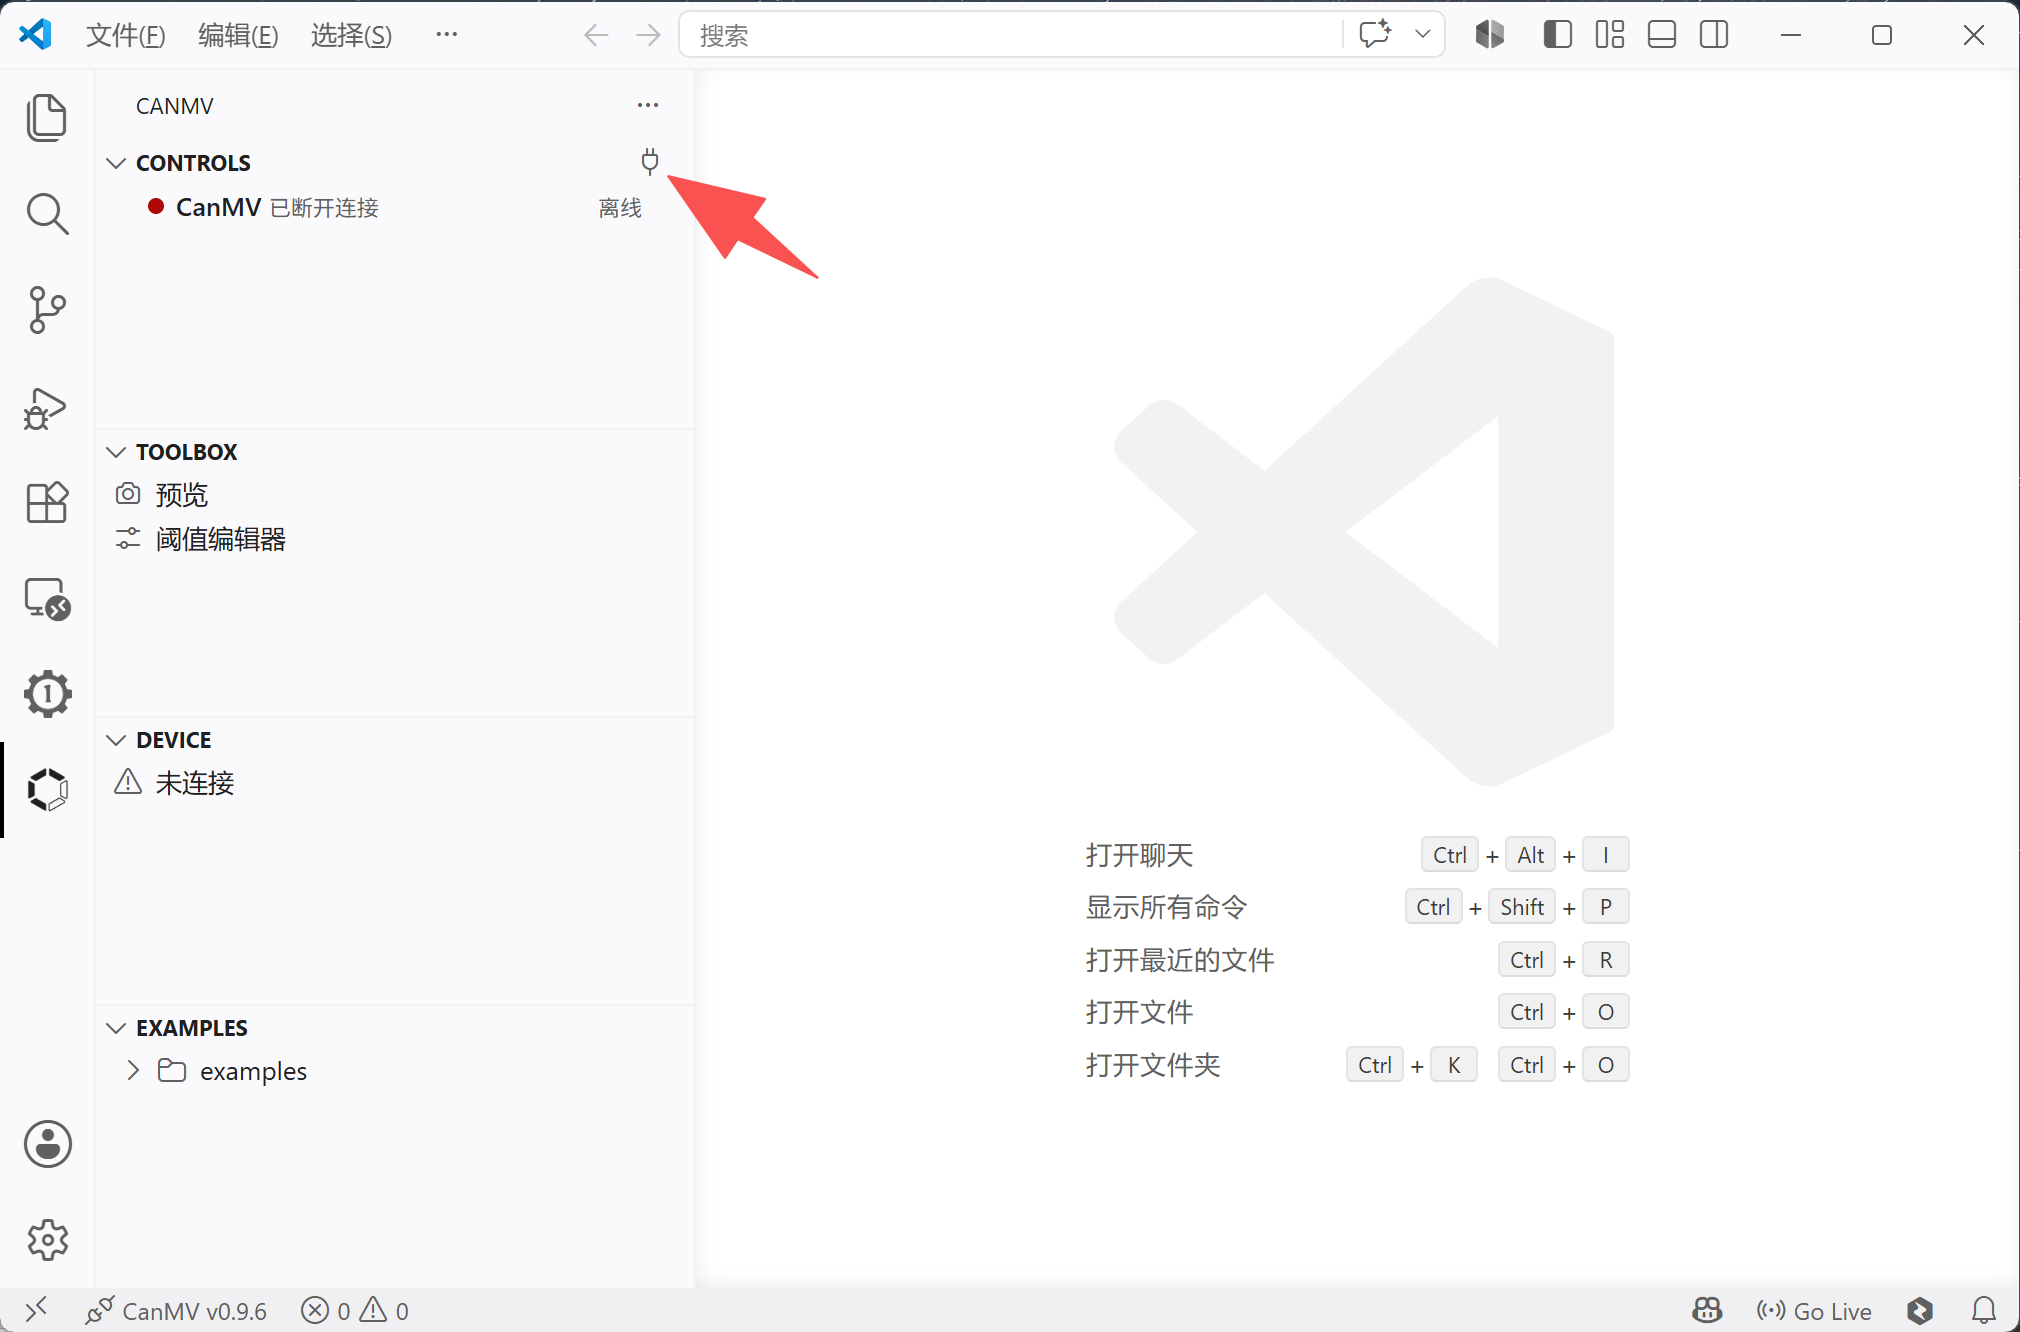
Task: Open the customize layout control
Action: (x=1610, y=35)
